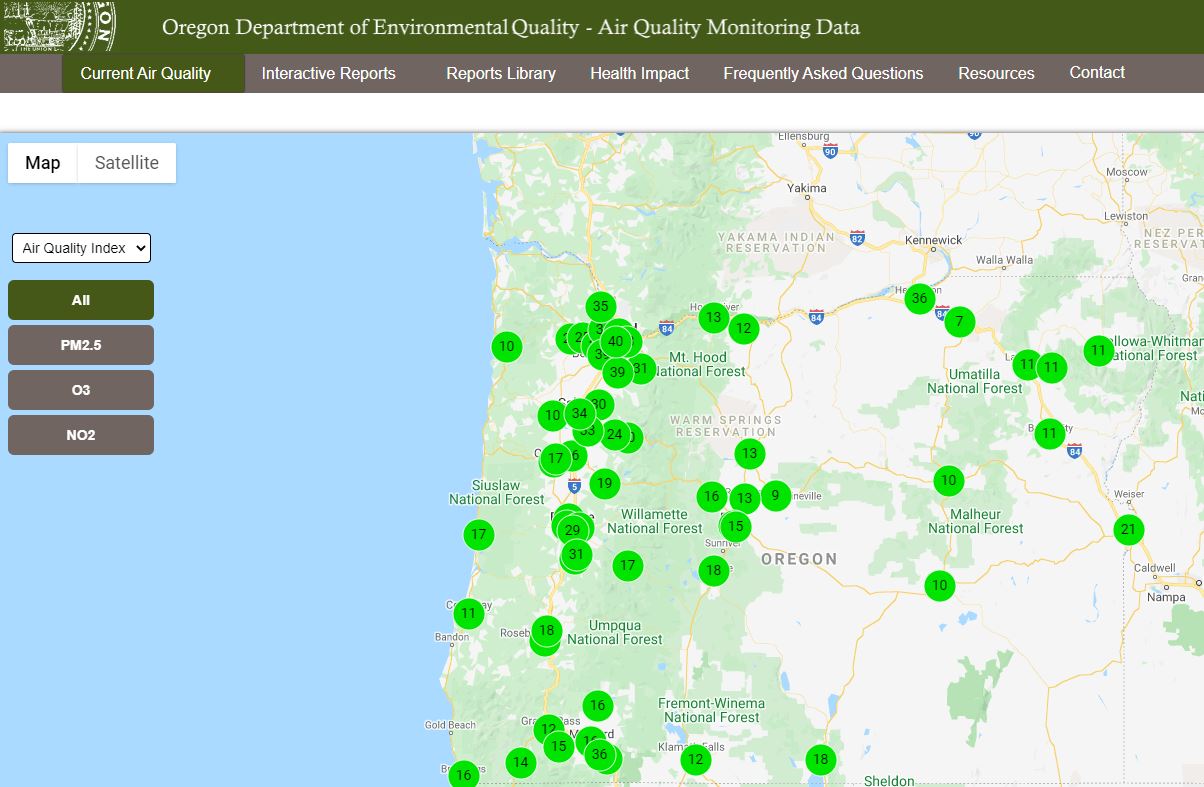Click the Umpqua National Forest label

(615, 632)
